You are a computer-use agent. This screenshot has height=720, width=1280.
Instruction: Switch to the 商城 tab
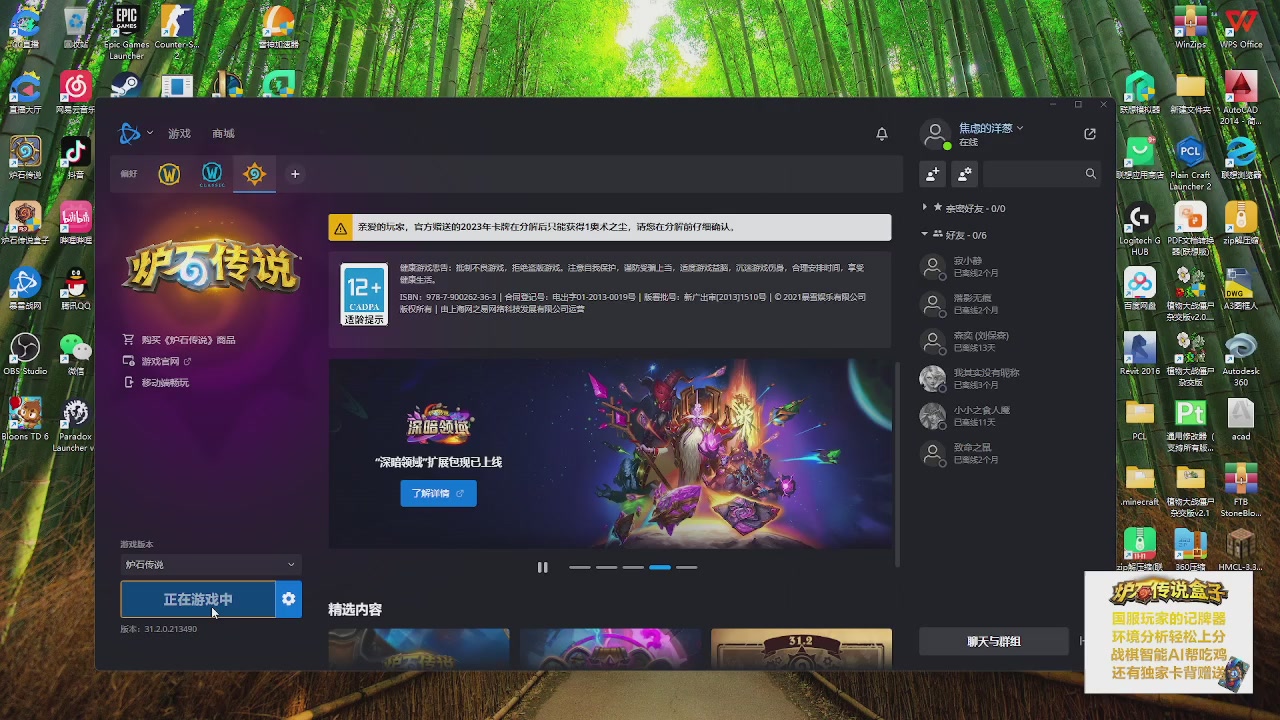(223, 133)
